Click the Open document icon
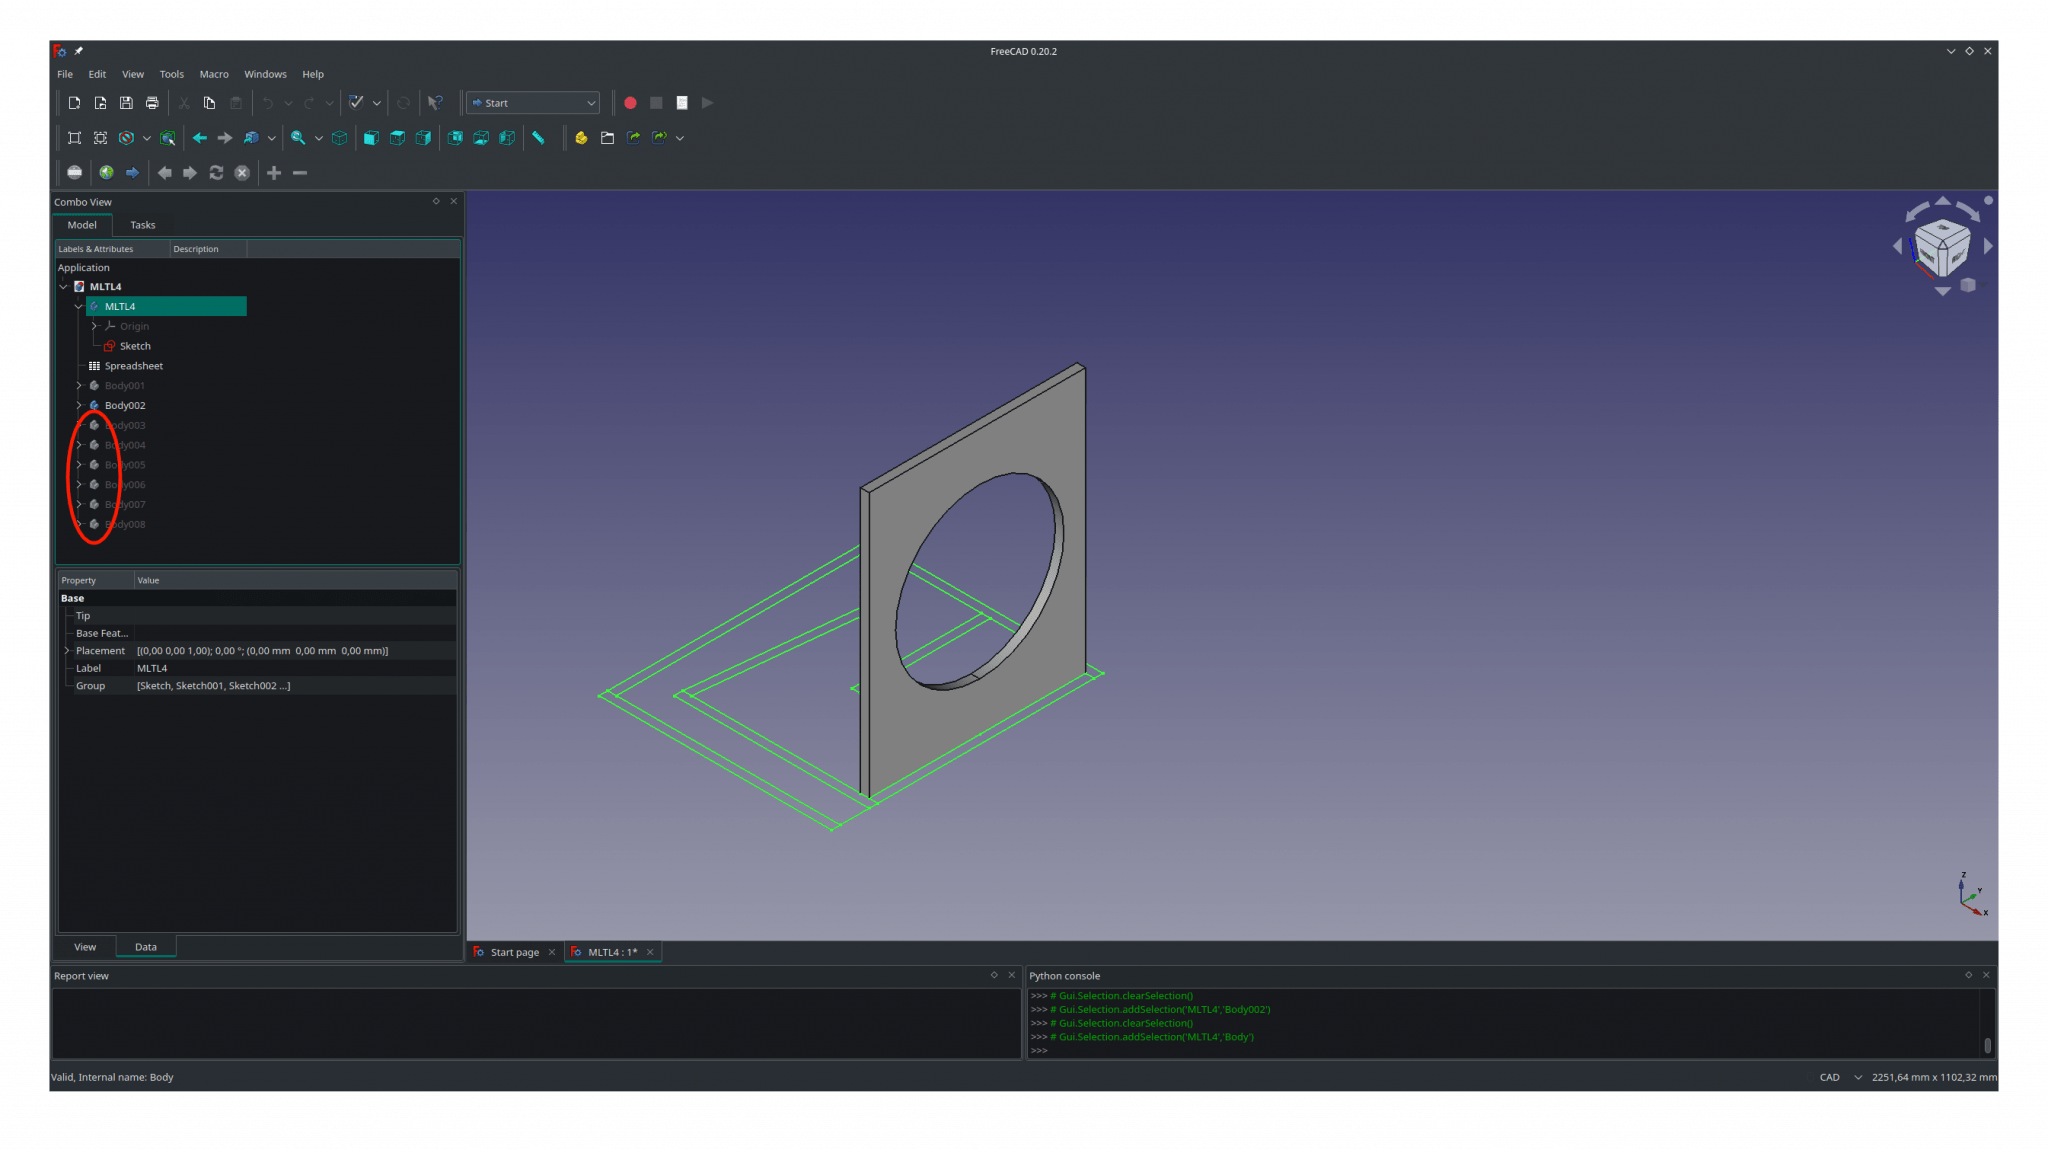The image size is (2048, 1150). [100, 103]
